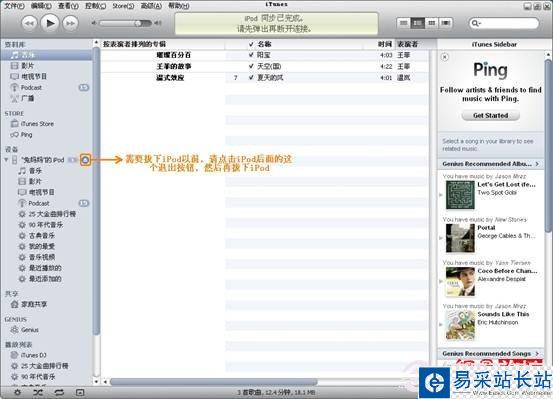Adjust the volume slider knob

click(x=138, y=23)
